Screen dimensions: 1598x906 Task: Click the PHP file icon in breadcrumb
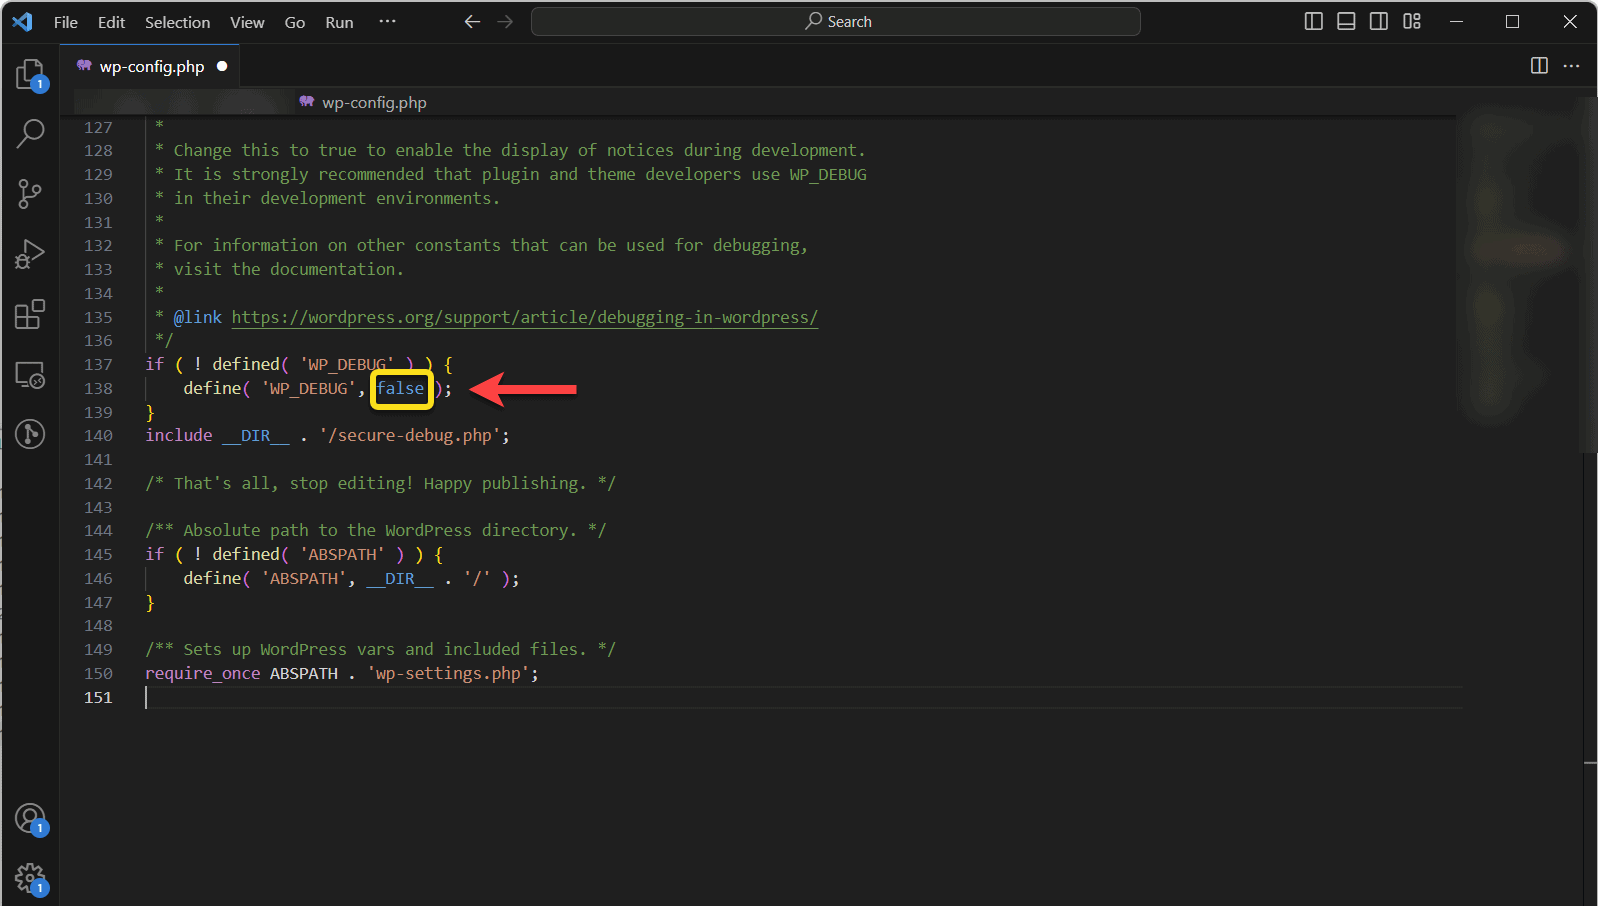[307, 102]
